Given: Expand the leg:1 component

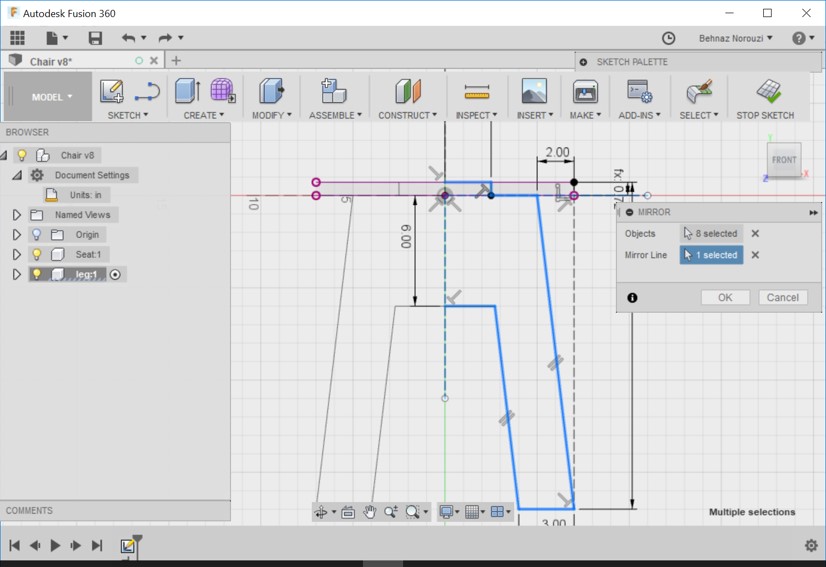Looking at the screenshot, I should click(x=16, y=275).
